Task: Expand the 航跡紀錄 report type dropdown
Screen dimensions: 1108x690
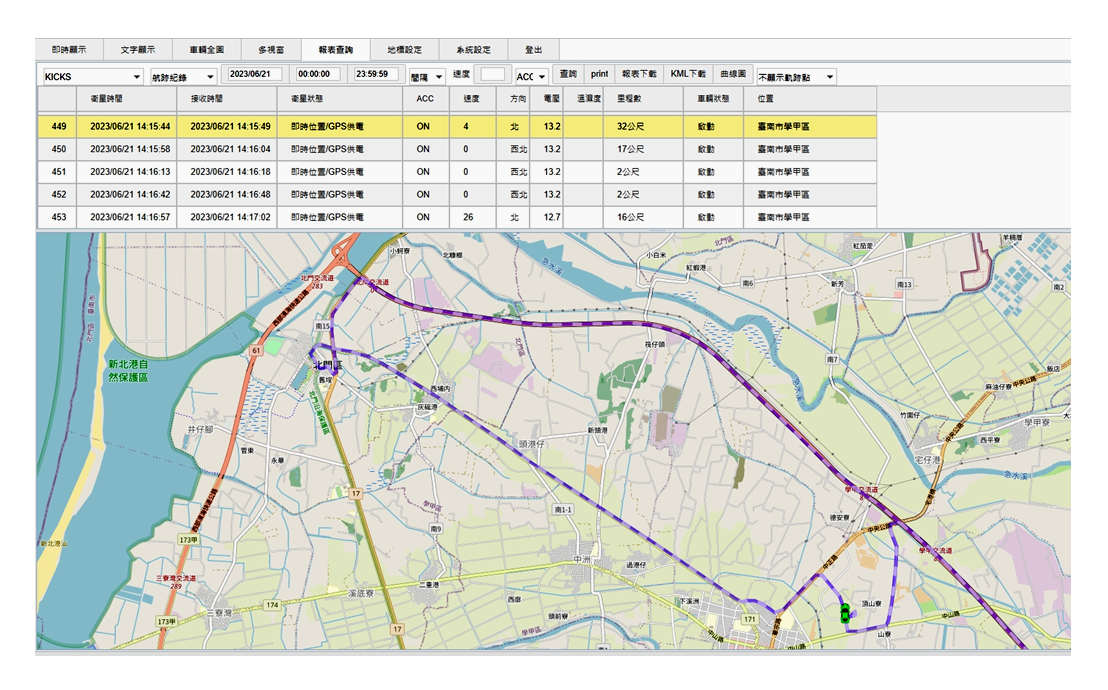Action: pyautogui.click(x=182, y=77)
